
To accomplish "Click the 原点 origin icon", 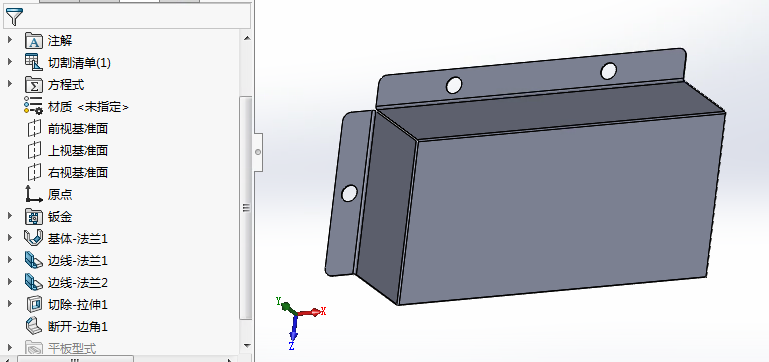I will tap(34, 194).
